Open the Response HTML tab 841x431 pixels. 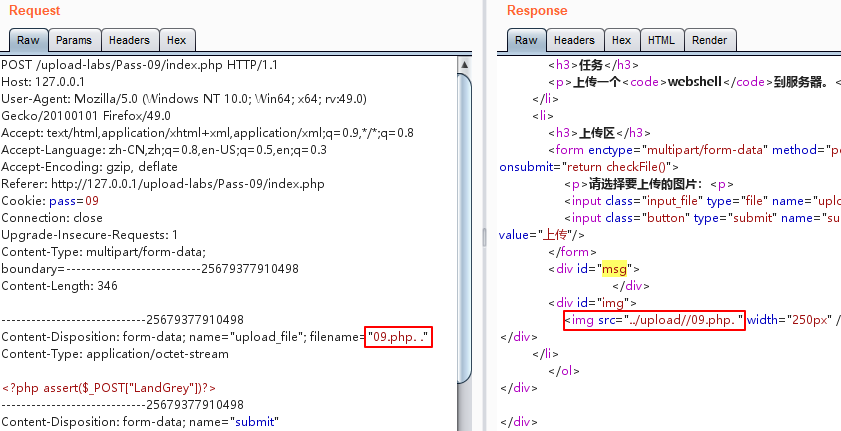pos(661,40)
